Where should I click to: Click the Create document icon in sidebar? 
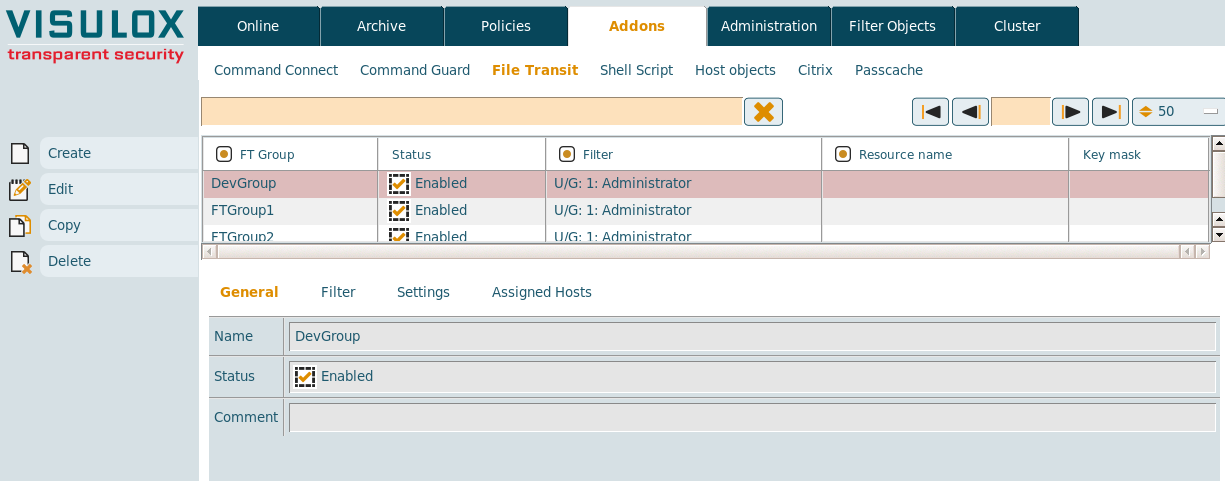pyautogui.click(x=19, y=153)
